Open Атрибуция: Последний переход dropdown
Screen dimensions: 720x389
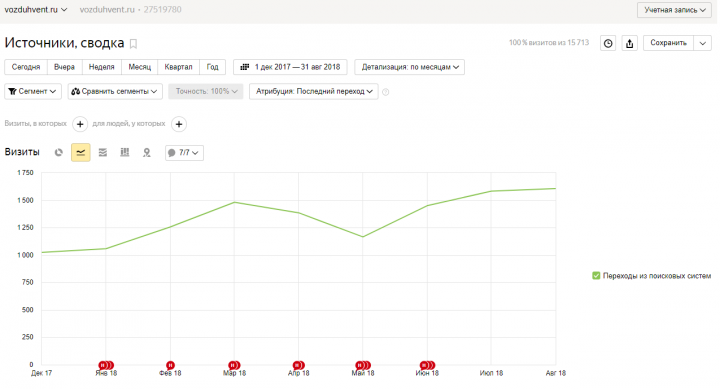point(314,91)
